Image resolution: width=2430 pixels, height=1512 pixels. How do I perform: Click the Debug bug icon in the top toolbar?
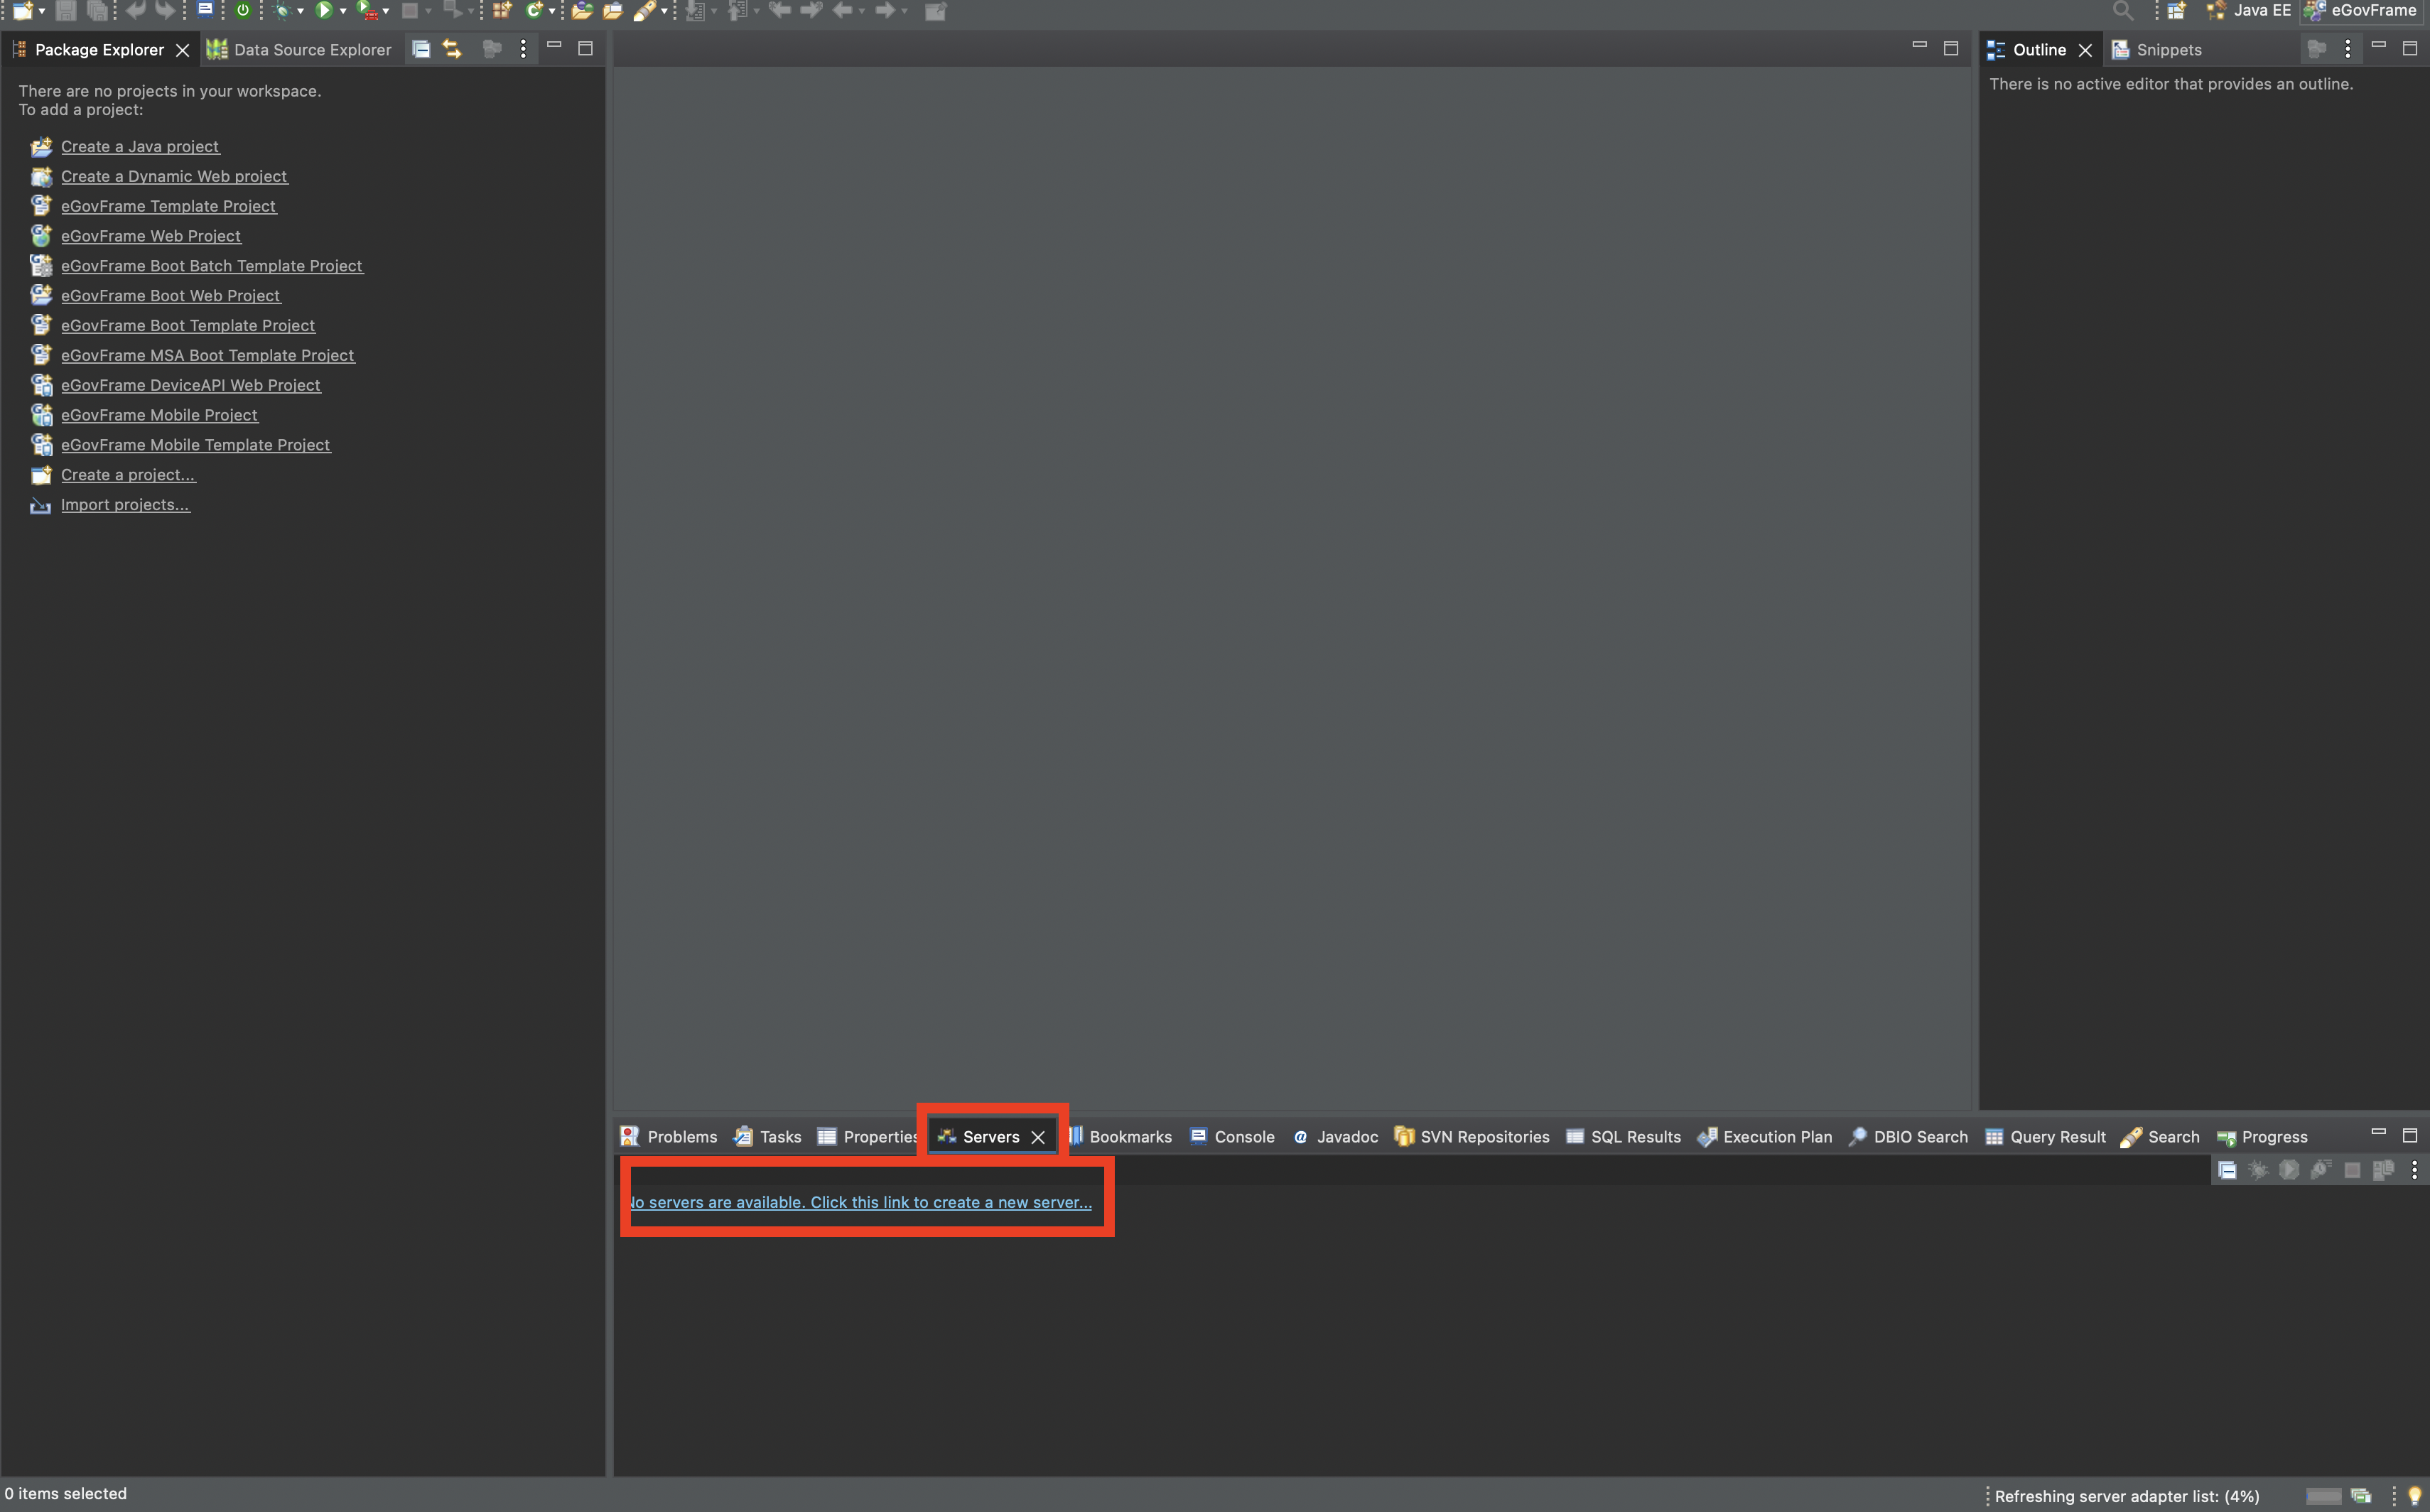click(282, 10)
